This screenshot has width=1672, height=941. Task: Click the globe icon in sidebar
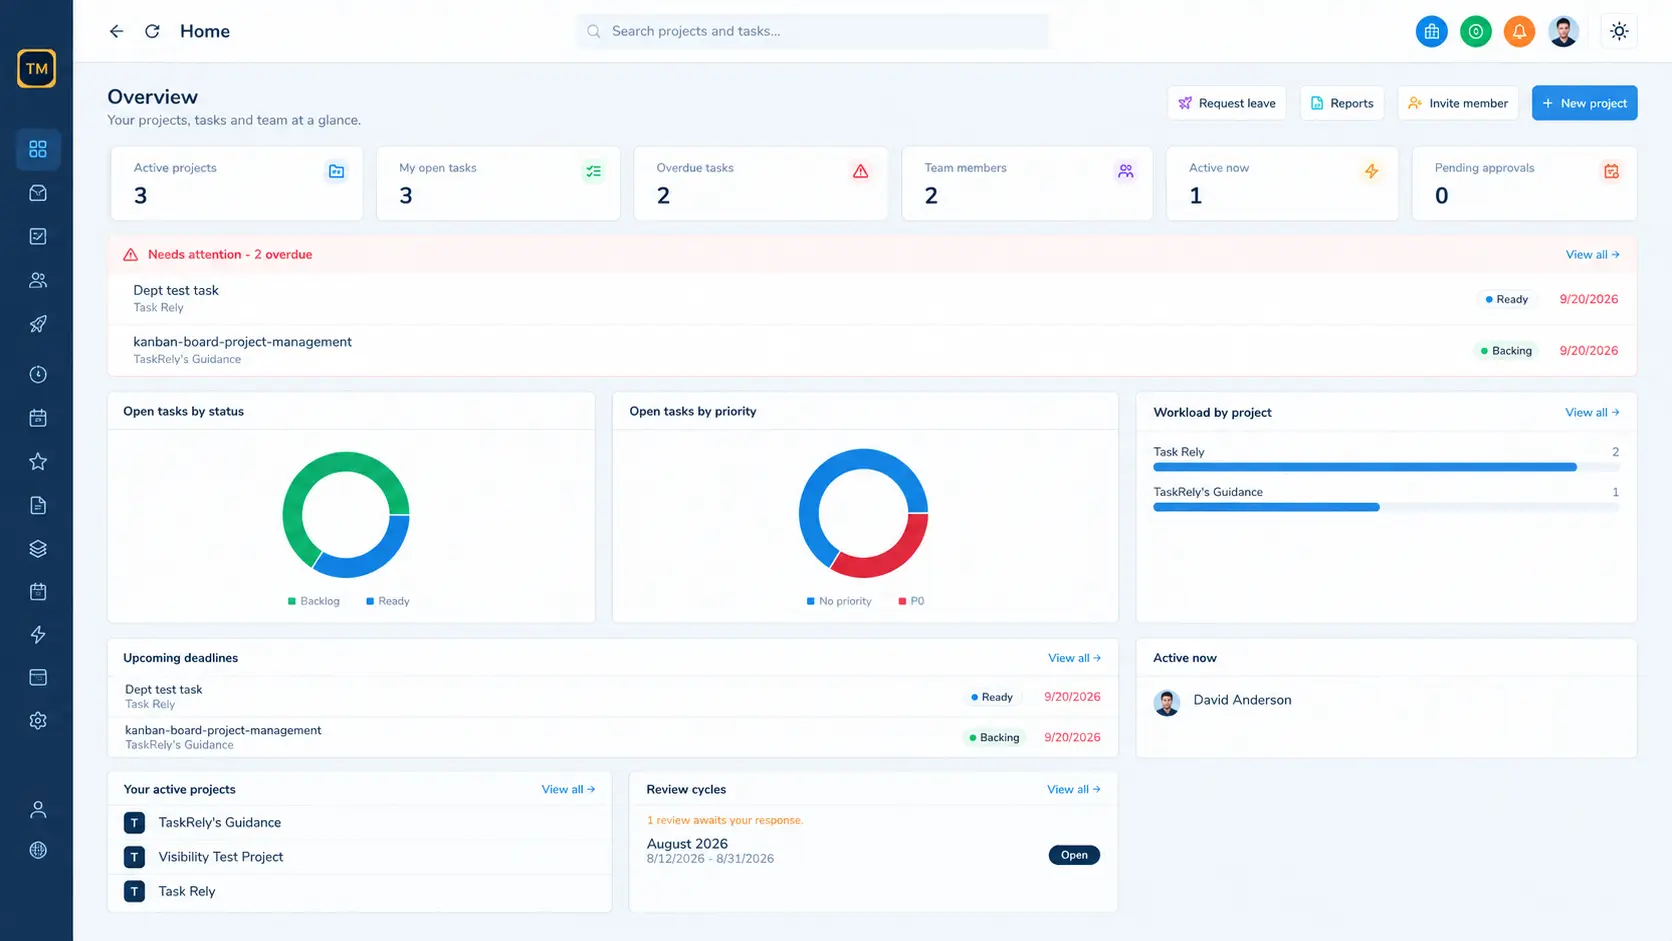click(38, 850)
